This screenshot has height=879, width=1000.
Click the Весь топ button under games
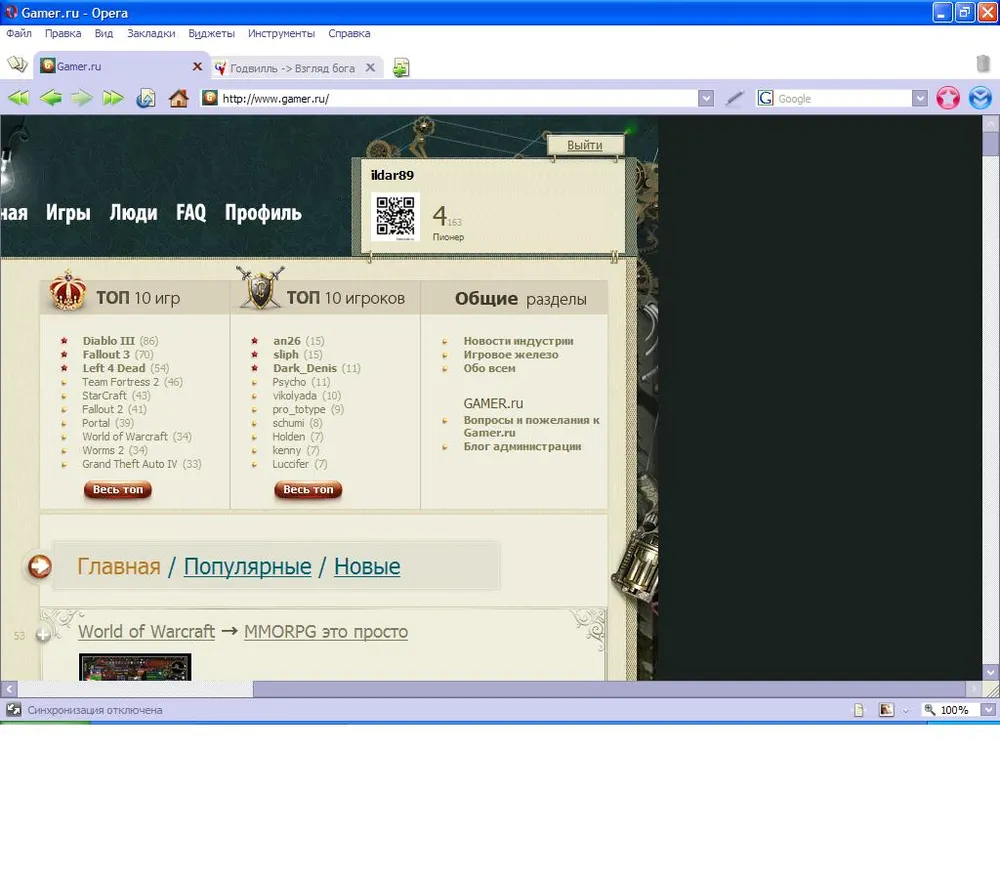pyautogui.click(x=118, y=489)
